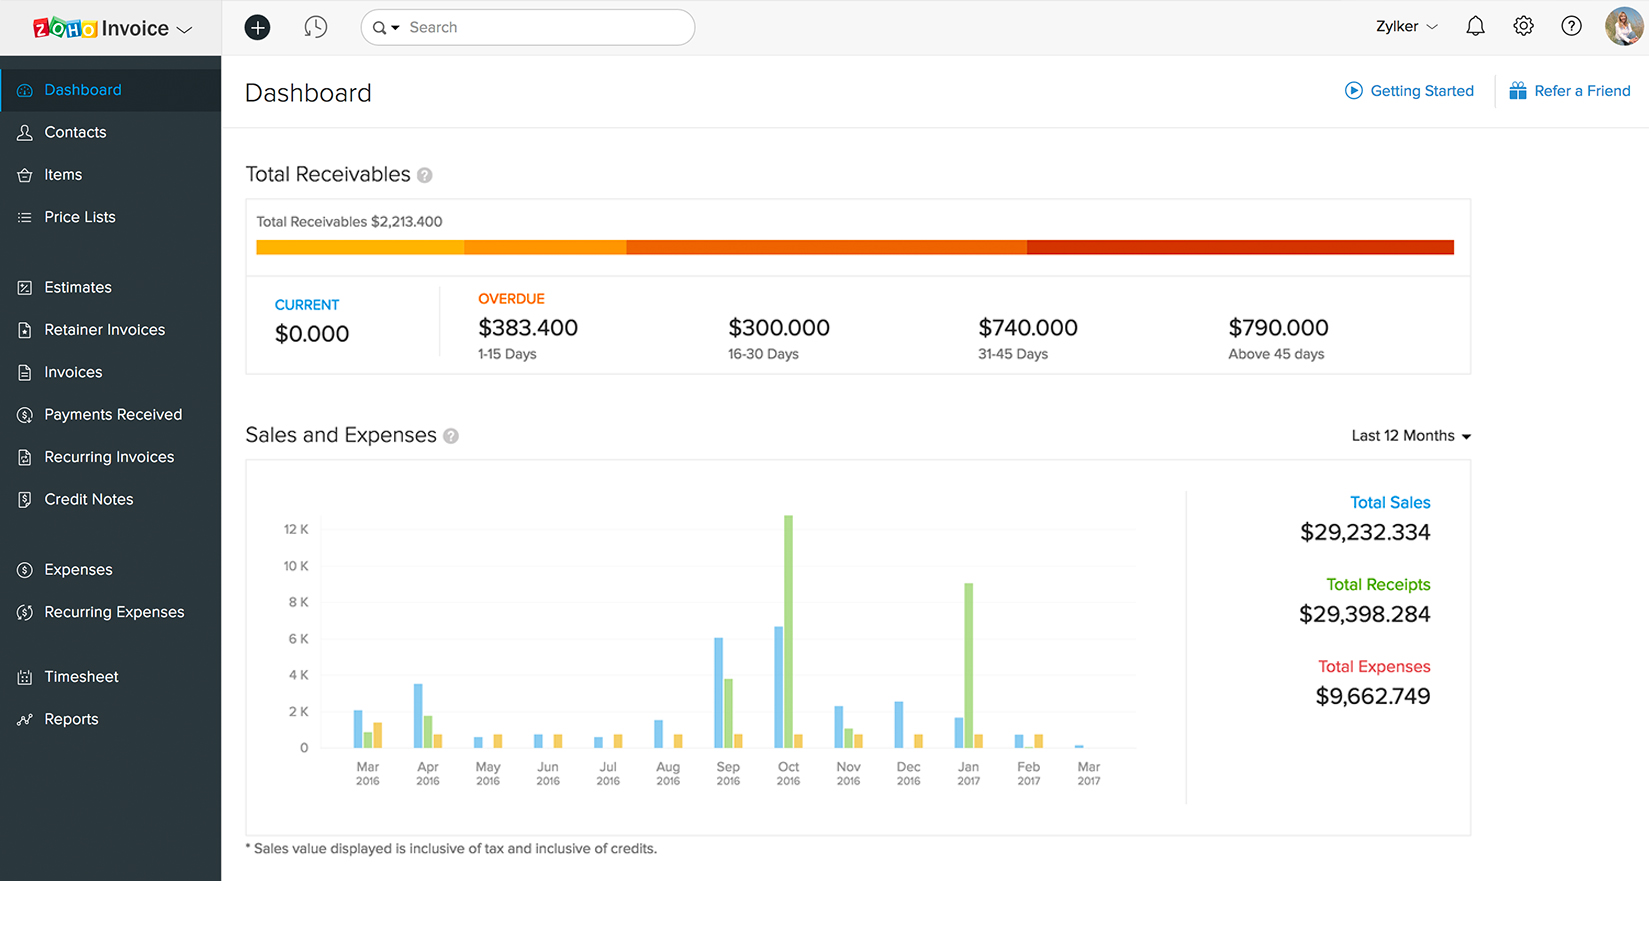Click the Zoho Invoice logo
The image size is (1651, 929).
click(100, 28)
